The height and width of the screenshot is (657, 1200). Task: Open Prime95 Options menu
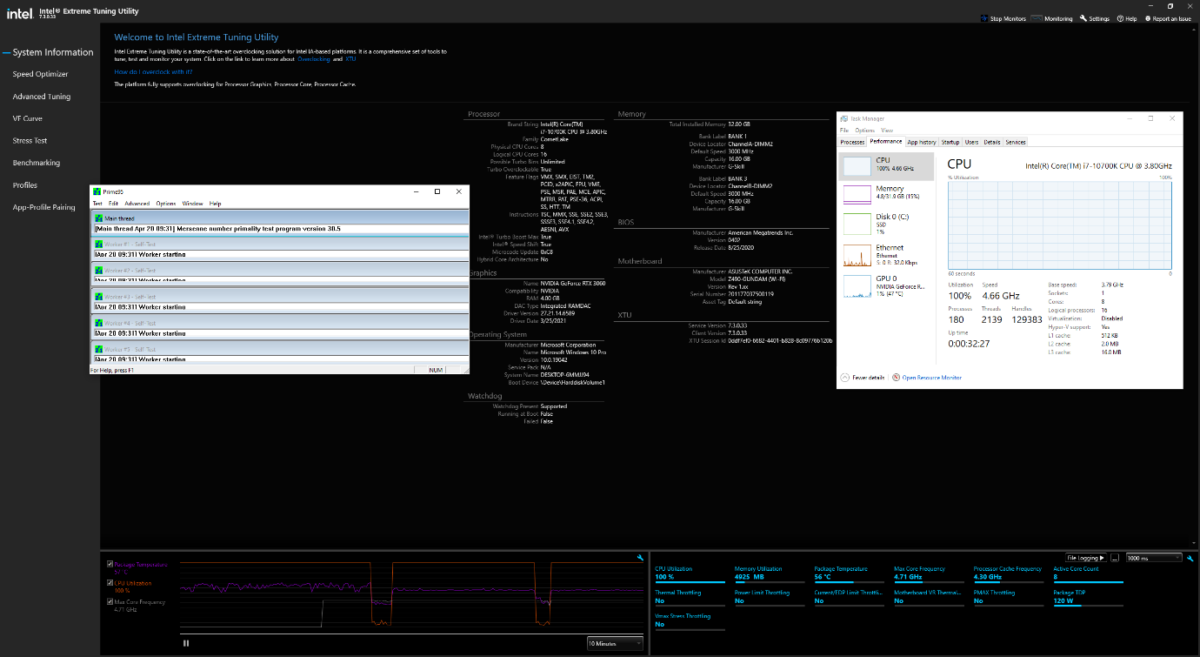[x=166, y=203]
